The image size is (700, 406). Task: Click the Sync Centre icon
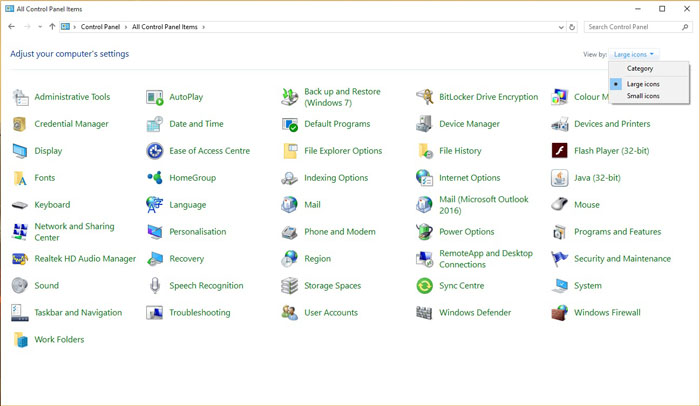click(425, 285)
